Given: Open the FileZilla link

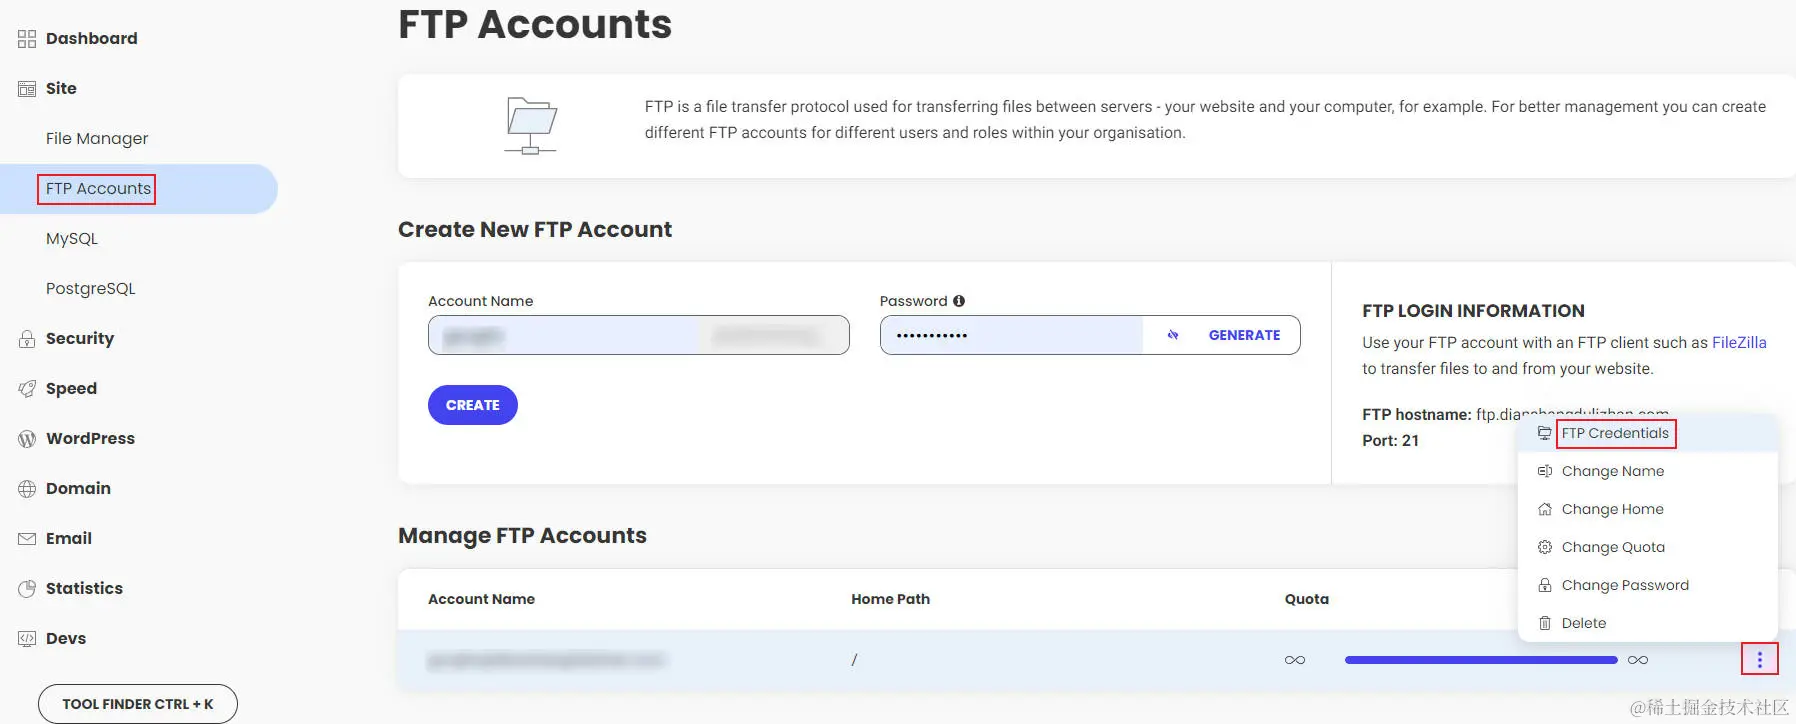Looking at the screenshot, I should tap(1738, 343).
